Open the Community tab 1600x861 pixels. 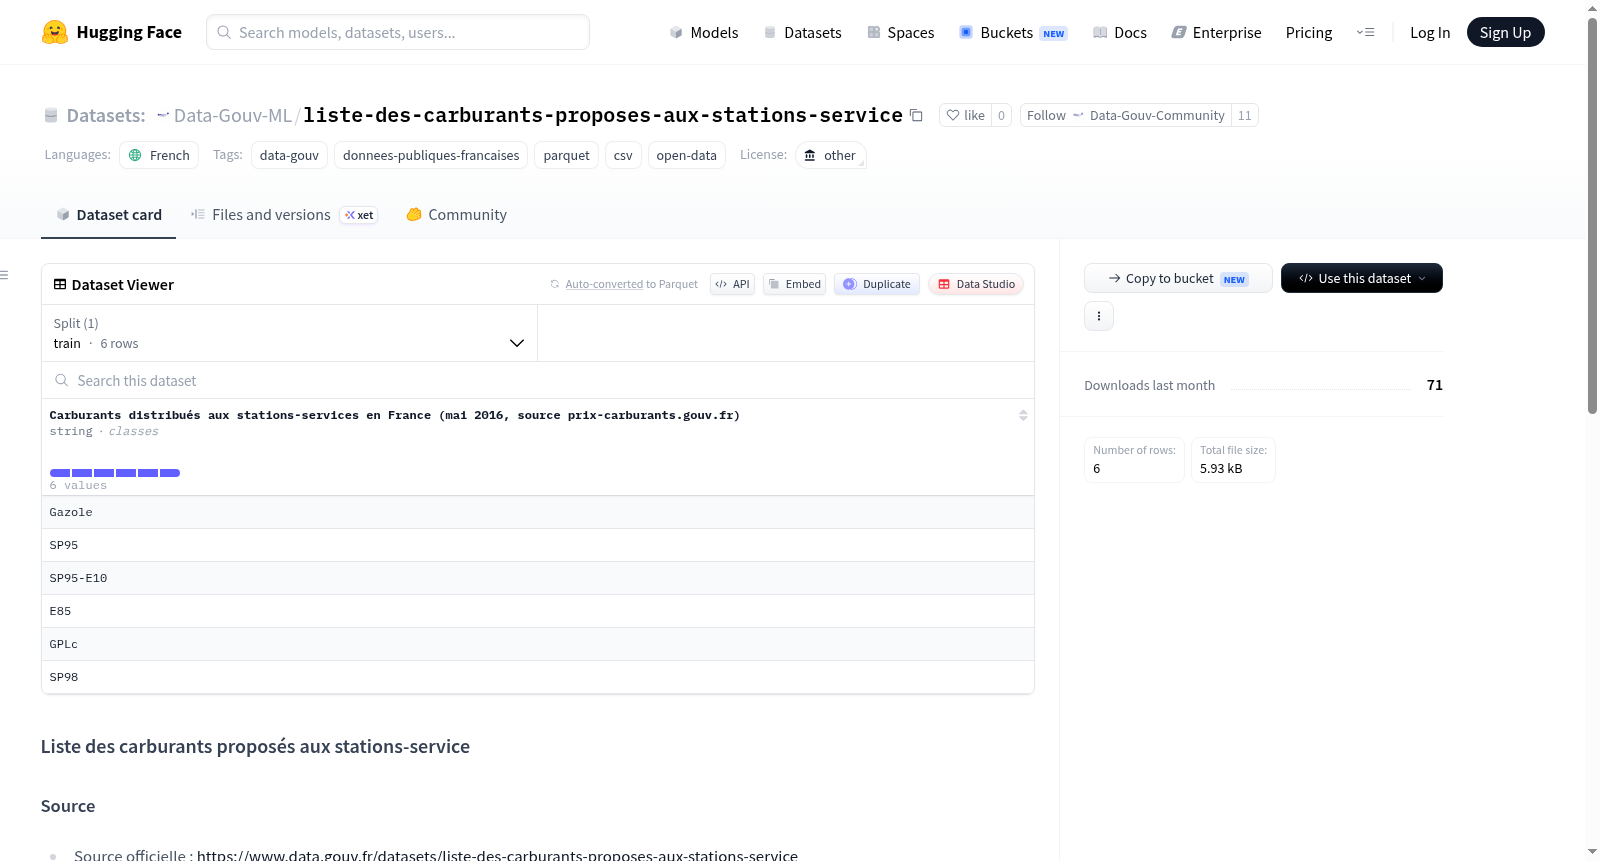457,214
